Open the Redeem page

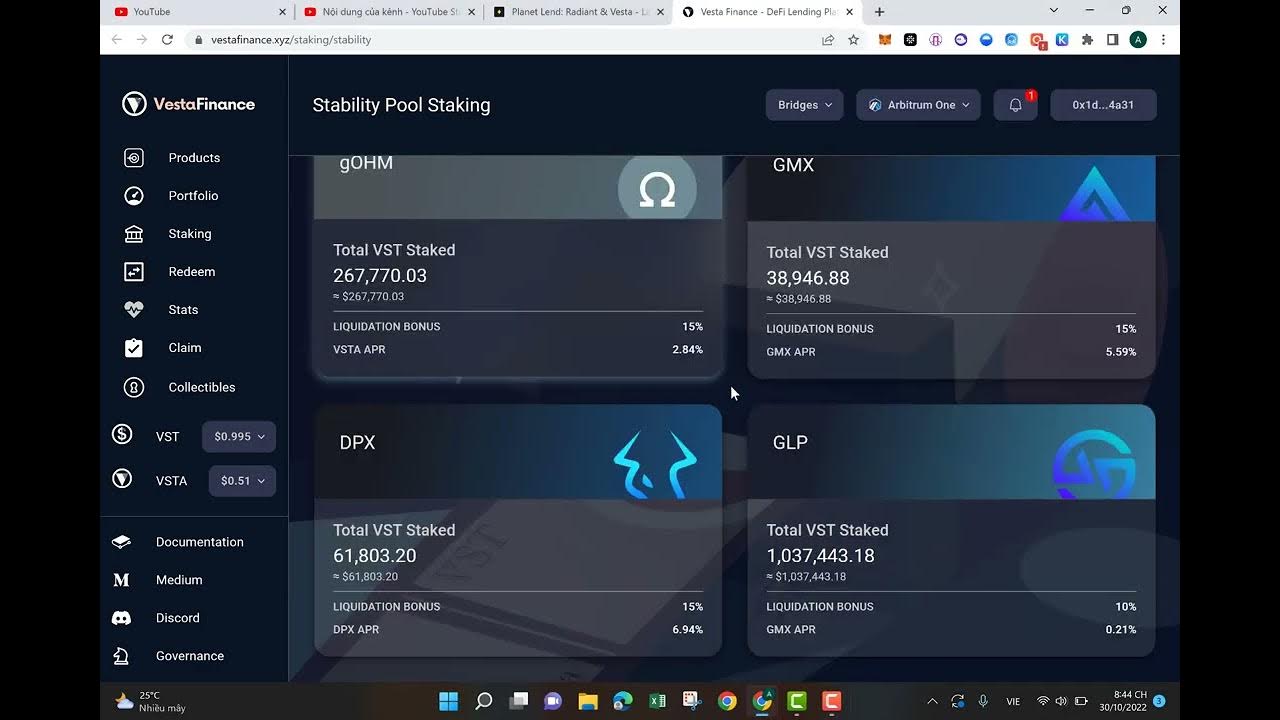(192, 272)
